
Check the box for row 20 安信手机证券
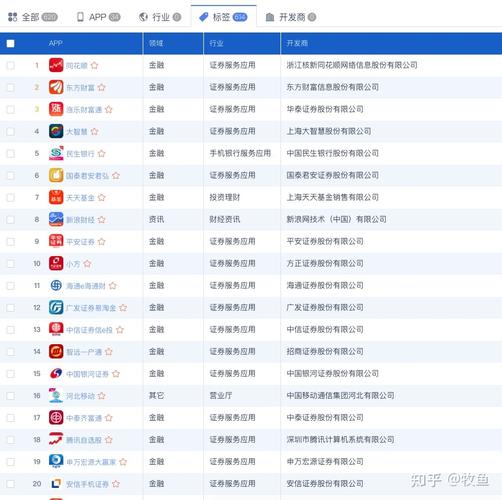[x=10, y=484]
